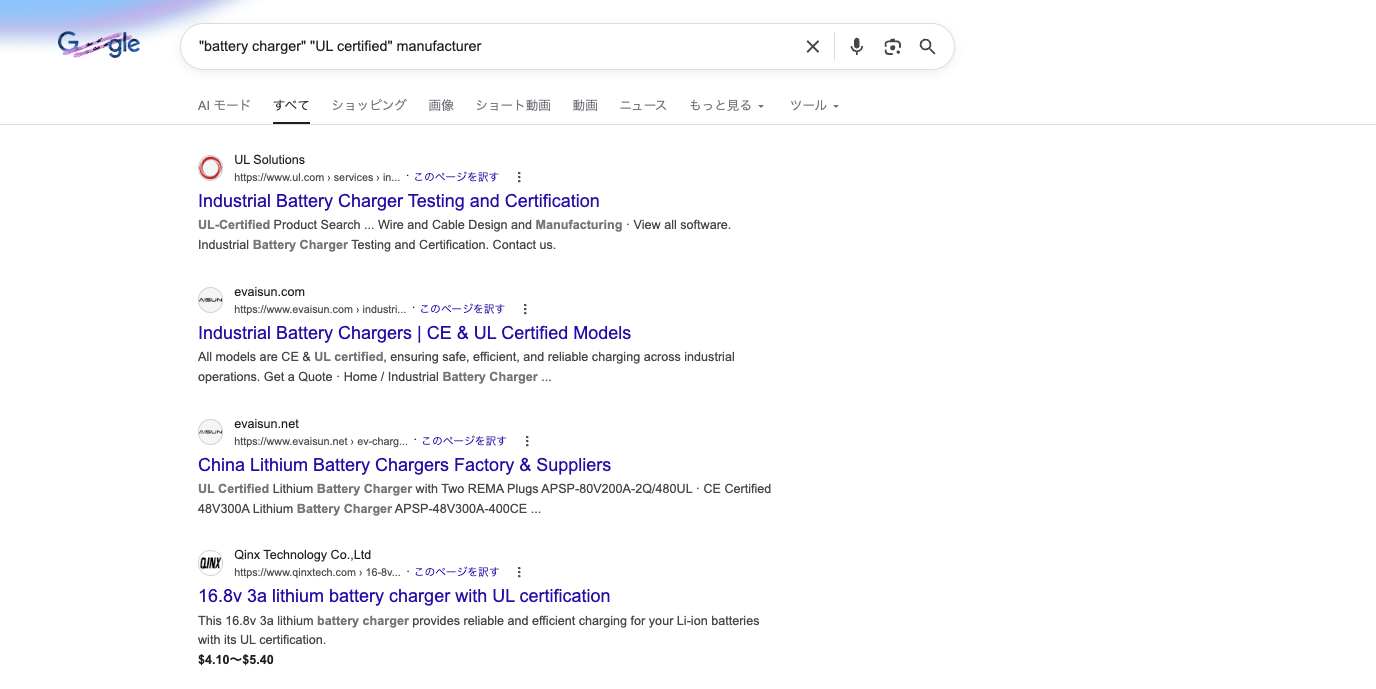Screen dimensions: 1376x689
Task: Open the もっと見る dropdown
Action: point(726,105)
